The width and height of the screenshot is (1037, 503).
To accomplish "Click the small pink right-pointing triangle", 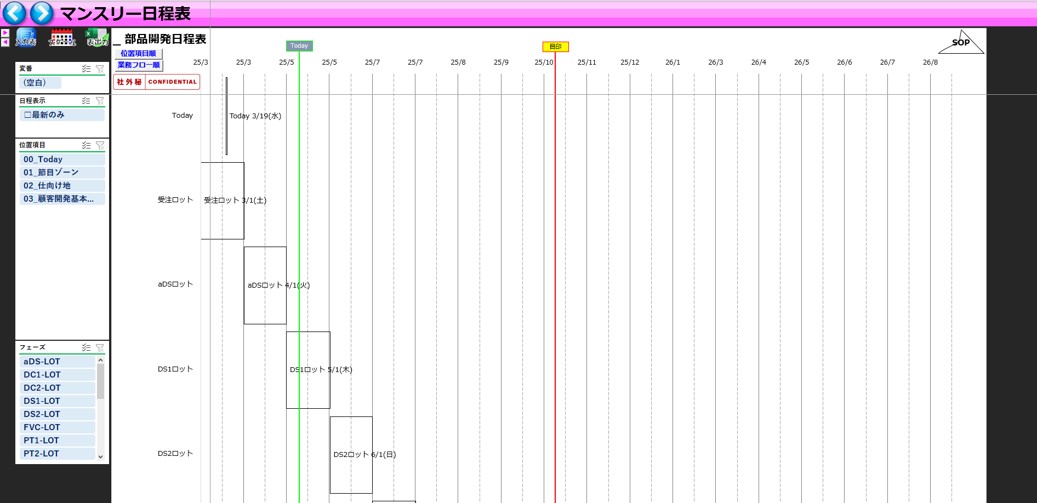I will [5, 32].
